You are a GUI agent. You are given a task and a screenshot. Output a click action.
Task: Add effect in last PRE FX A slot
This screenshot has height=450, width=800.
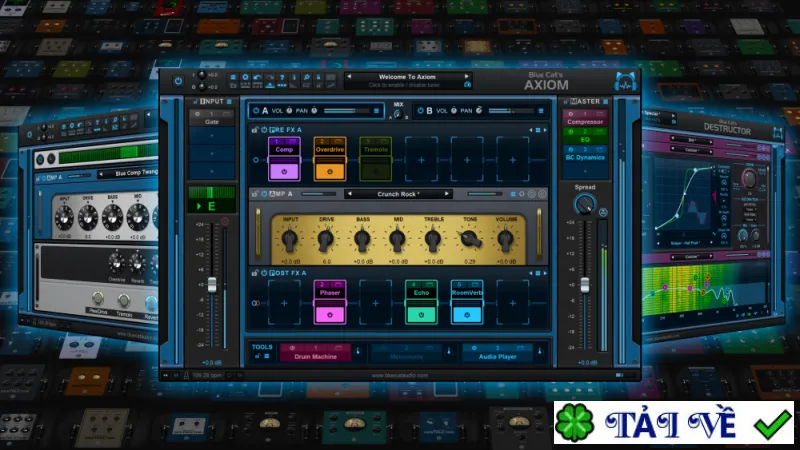point(512,160)
